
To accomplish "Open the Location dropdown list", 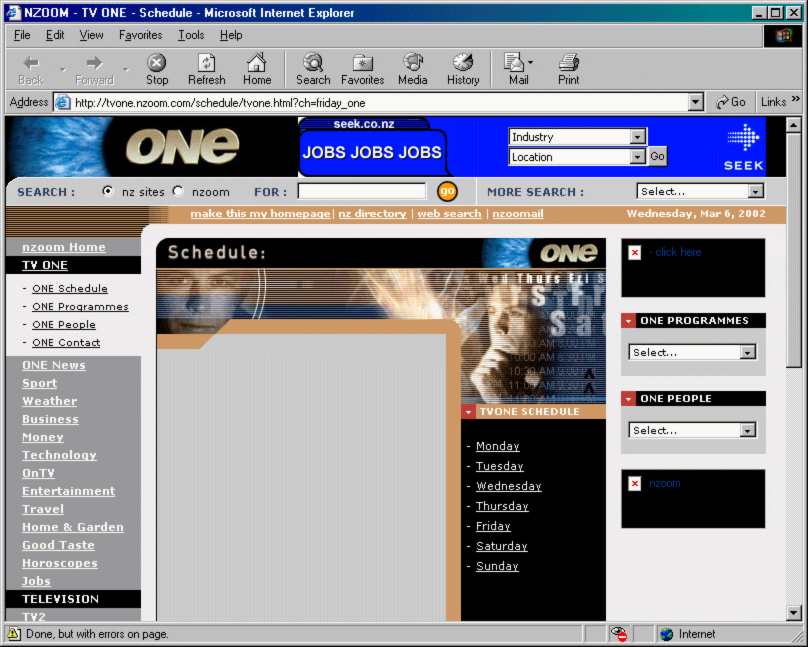I will 637,157.
